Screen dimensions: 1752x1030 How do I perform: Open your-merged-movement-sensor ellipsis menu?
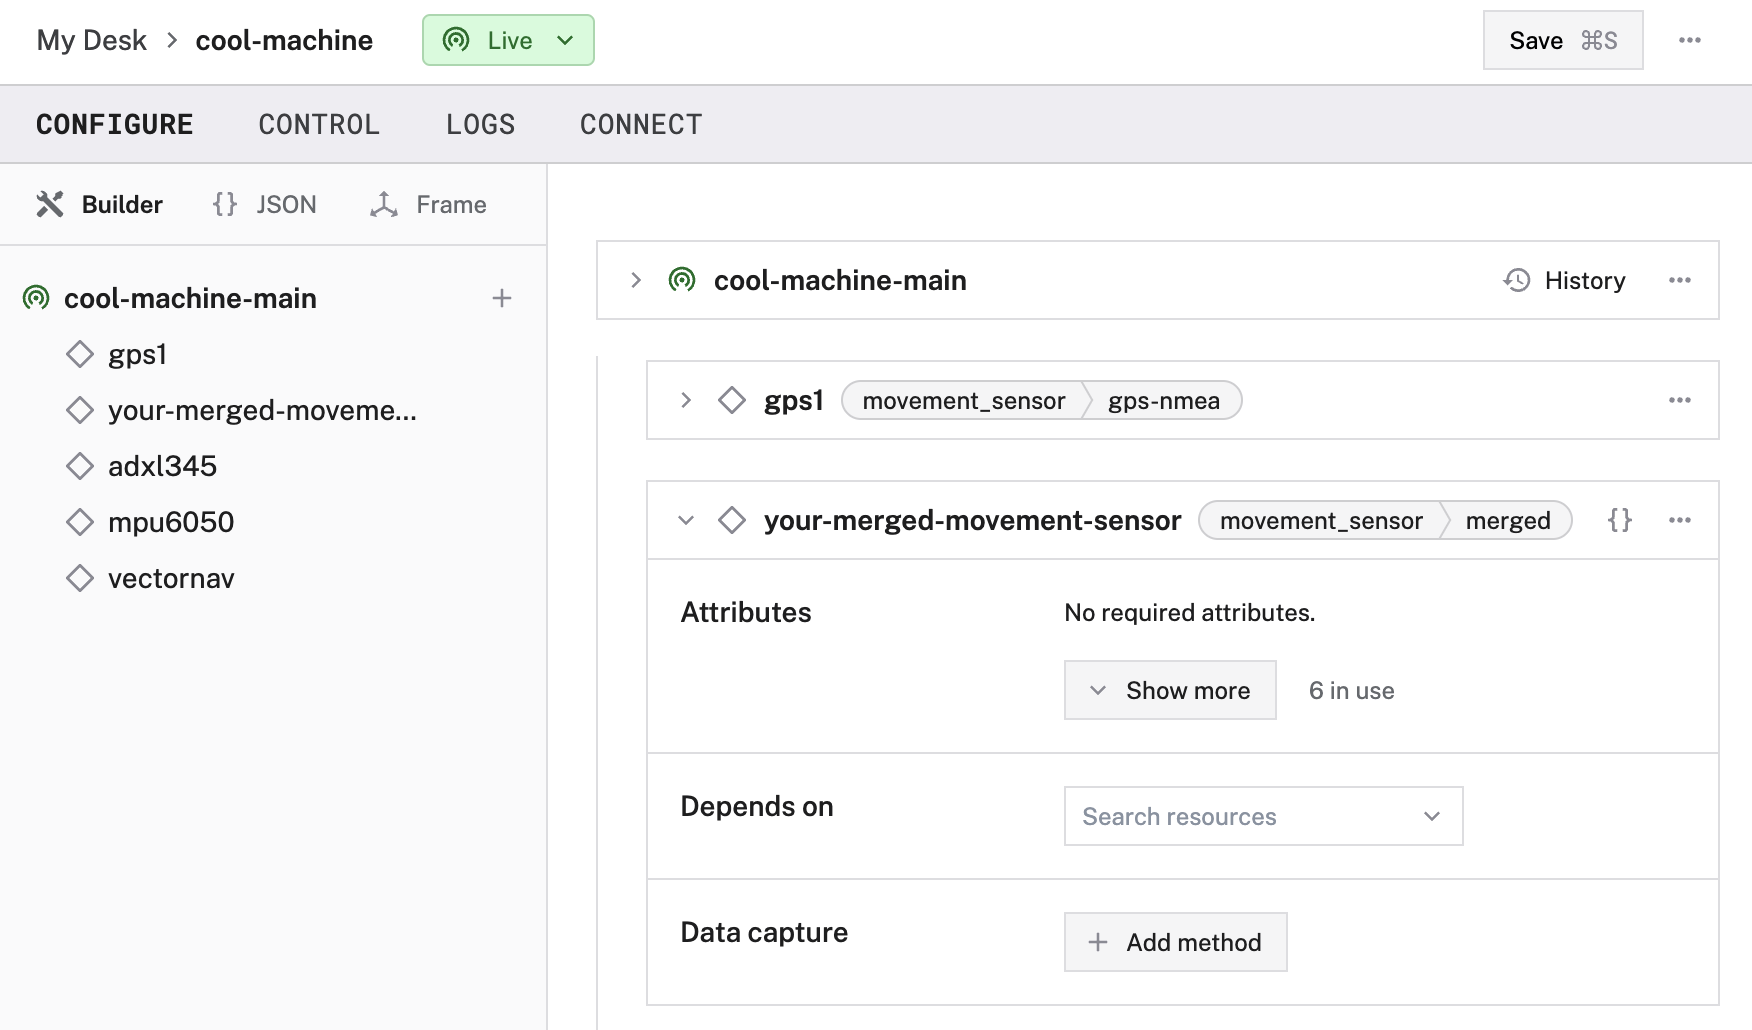click(x=1679, y=520)
